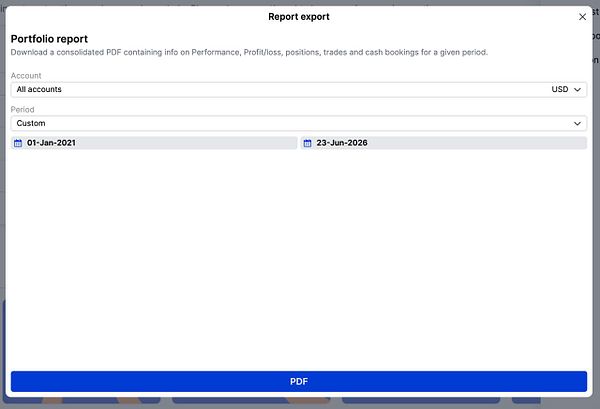
Task: Edit the start date 01-Jan-2021 field
Action: tap(154, 143)
